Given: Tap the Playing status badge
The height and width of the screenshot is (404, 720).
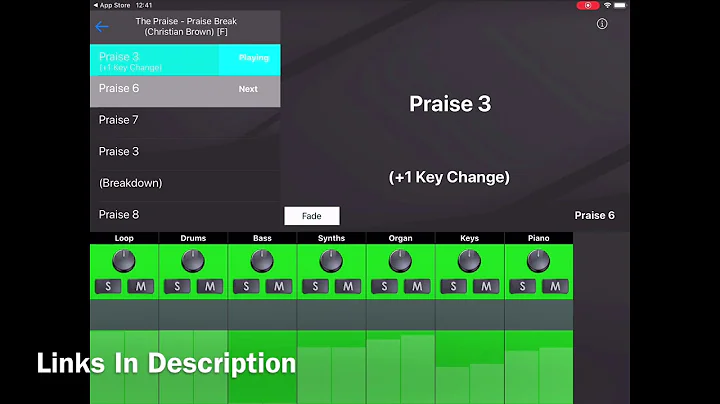Looking at the screenshot, I should click(x=253, y=58).
